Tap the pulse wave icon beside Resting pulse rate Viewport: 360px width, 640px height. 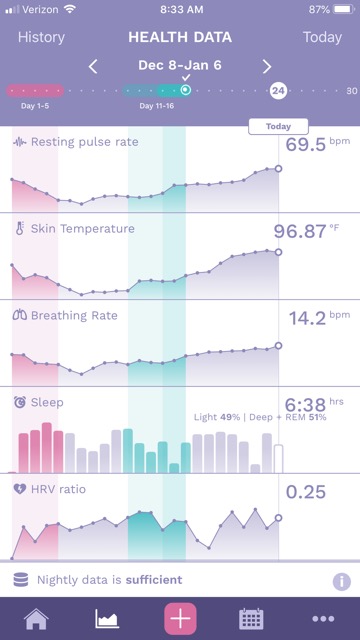20,142
